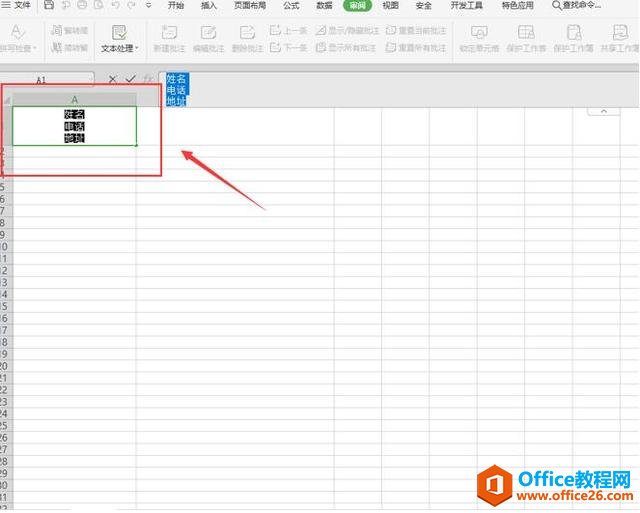Viewport: 640px width, 513px height.
Task: Expand the quick access toolbar dropdown arrow
Action: (x=149, y=5)
